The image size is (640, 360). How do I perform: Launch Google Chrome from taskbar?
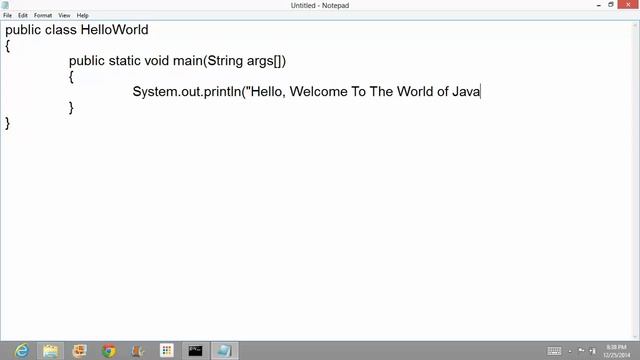(x=109, y=351)
